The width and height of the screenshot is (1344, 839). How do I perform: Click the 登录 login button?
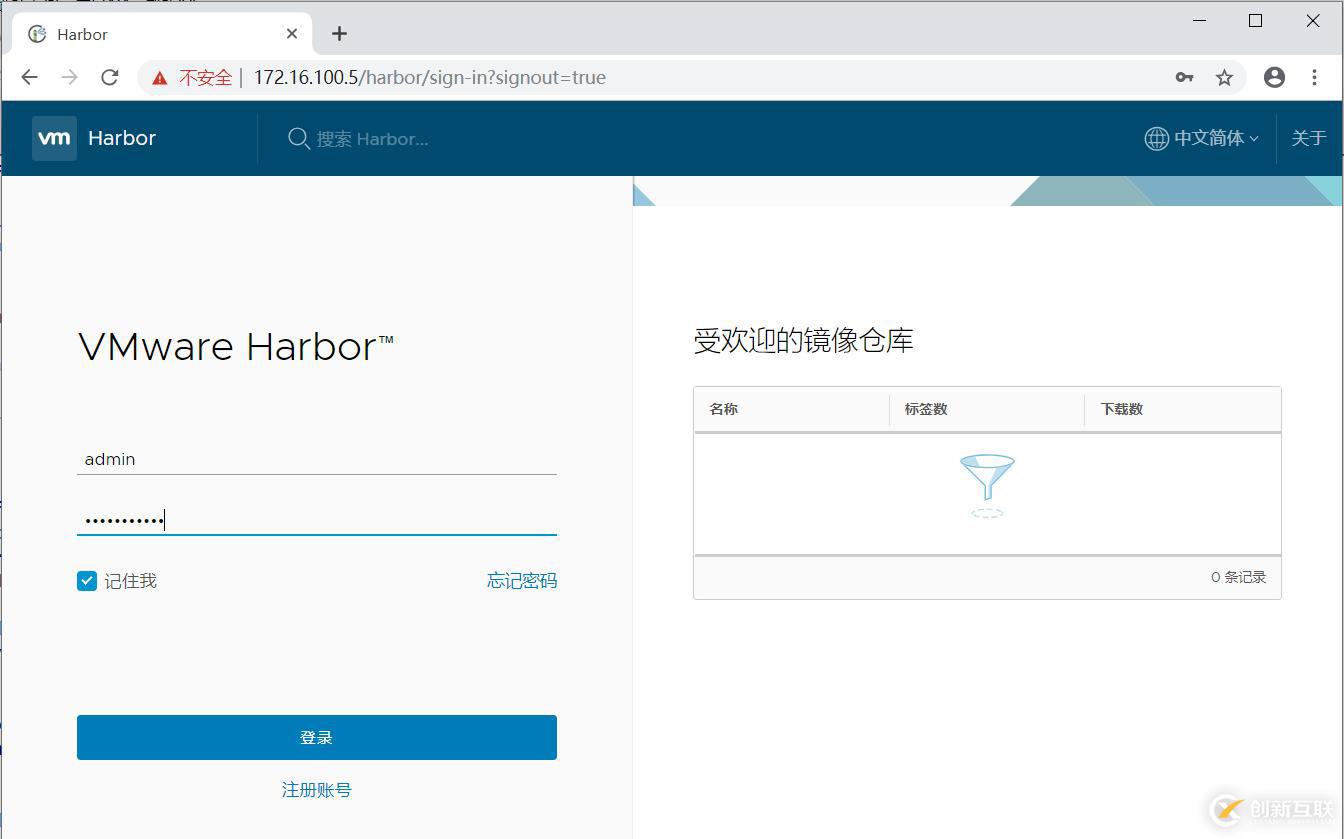click(x=317, y=737)
